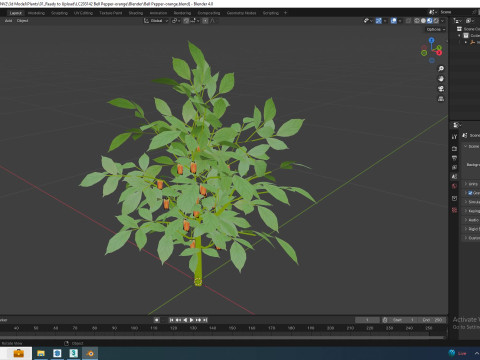Select material preview shading mode
480x360 pixels.
tap(430, 21)
